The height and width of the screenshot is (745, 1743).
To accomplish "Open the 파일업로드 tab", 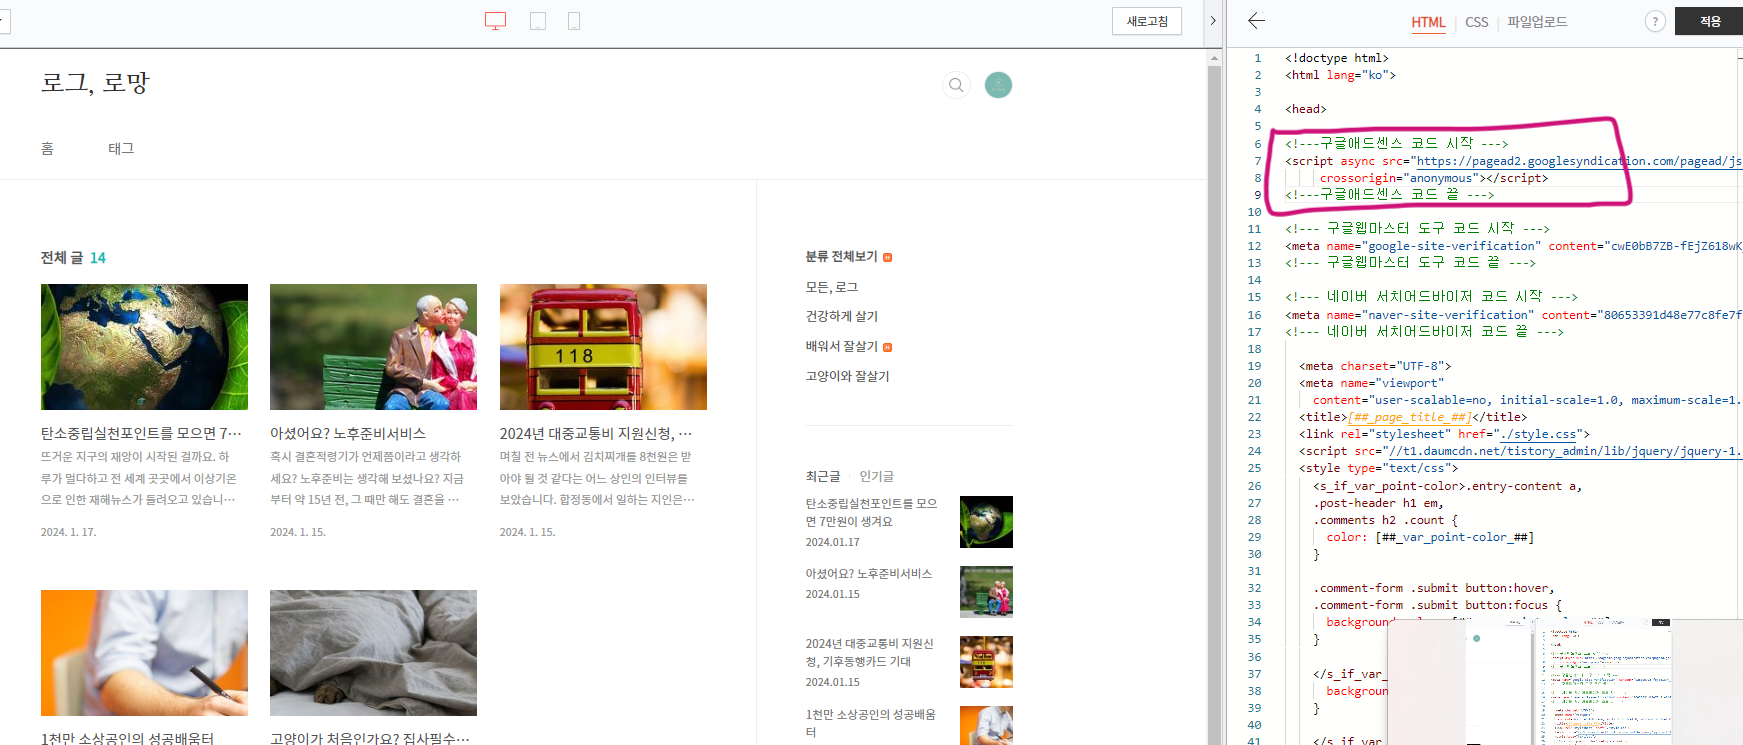I will 1537,22.
